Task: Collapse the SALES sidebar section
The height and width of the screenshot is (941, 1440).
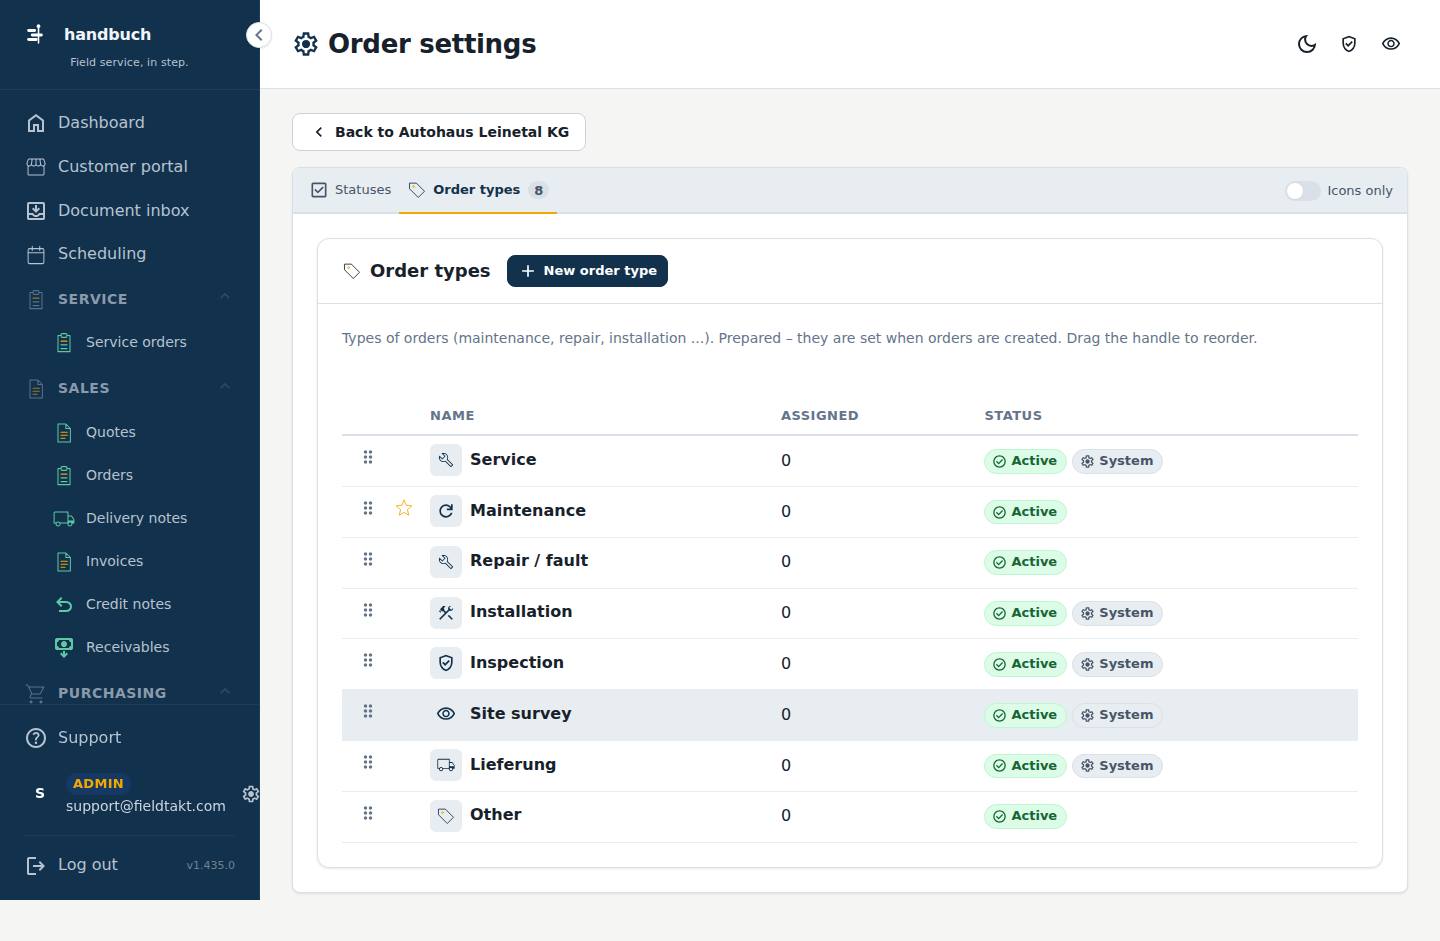Action: [225, 386]
